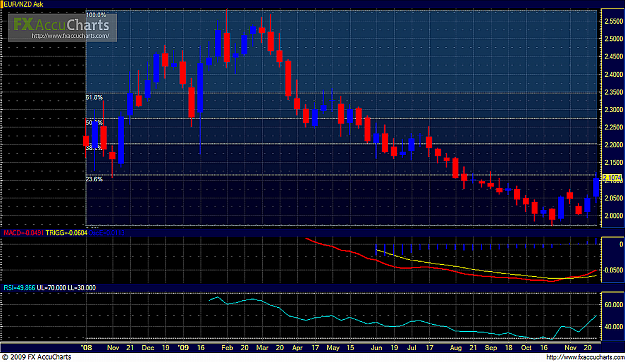Click the '08 year label on time axis
The height and width of the screenshot is (362, 625).
(x=86, y=348)
